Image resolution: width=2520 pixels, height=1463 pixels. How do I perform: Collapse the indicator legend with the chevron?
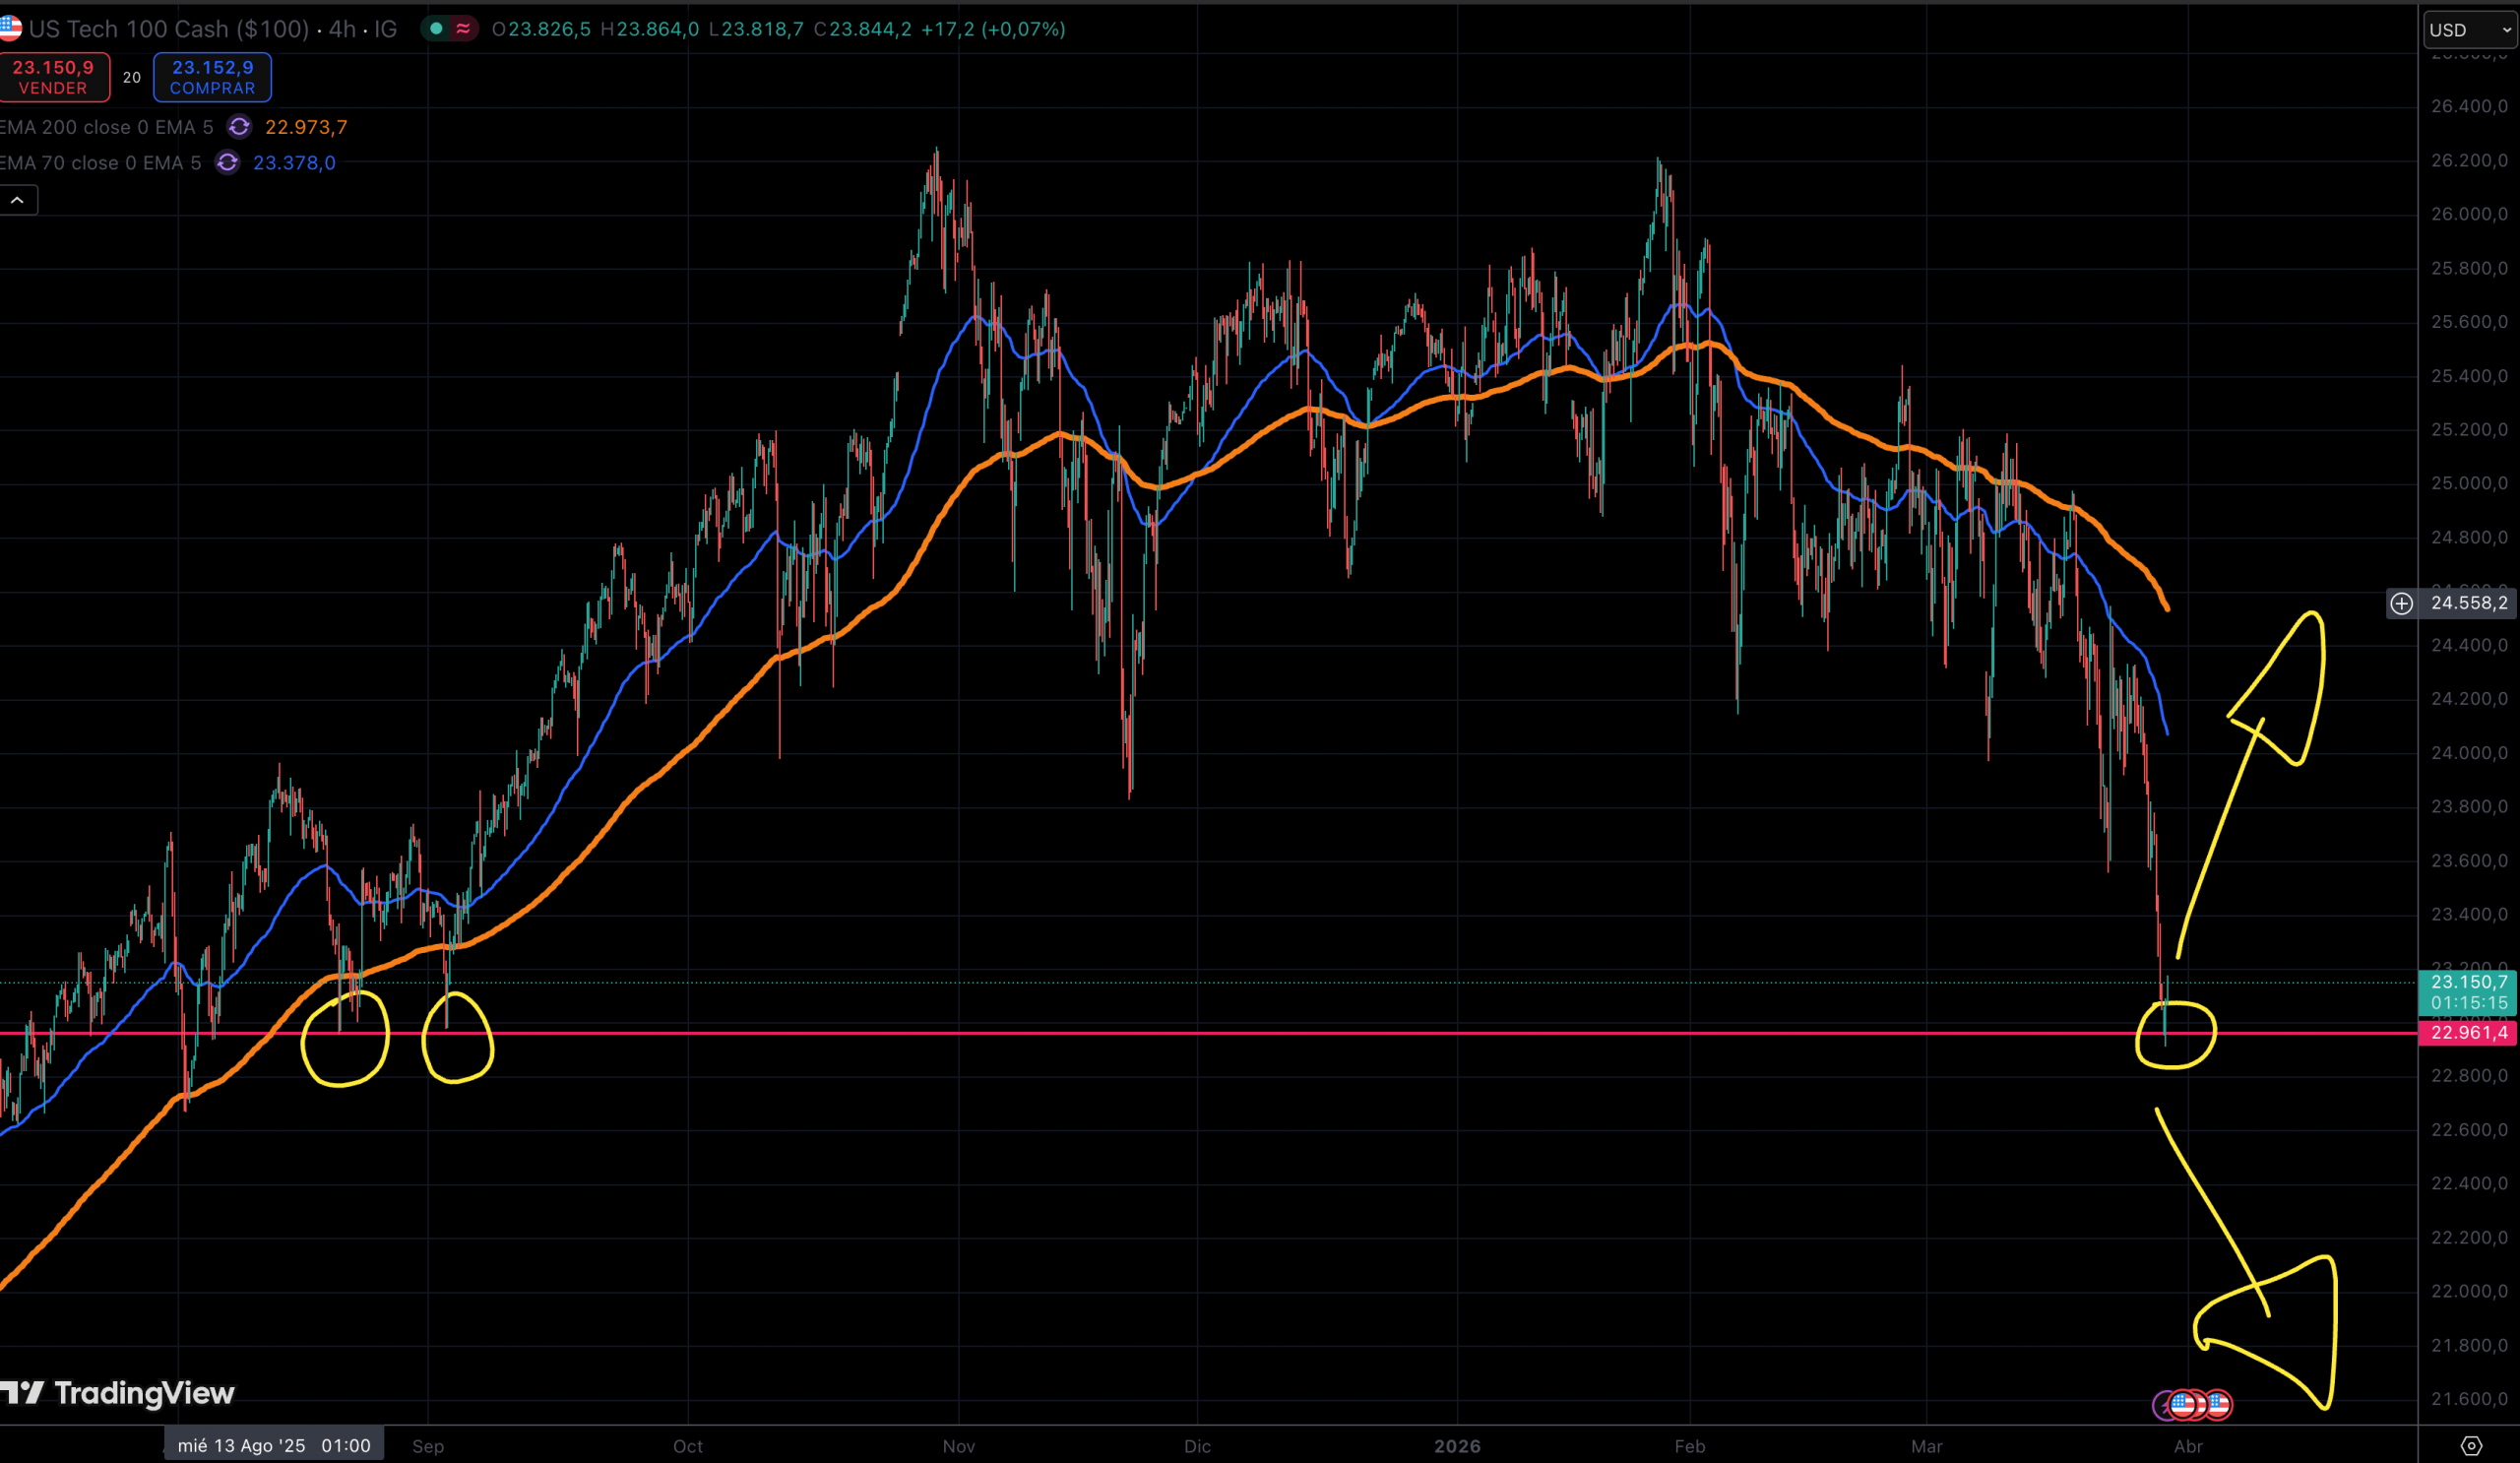click(18, 200)
